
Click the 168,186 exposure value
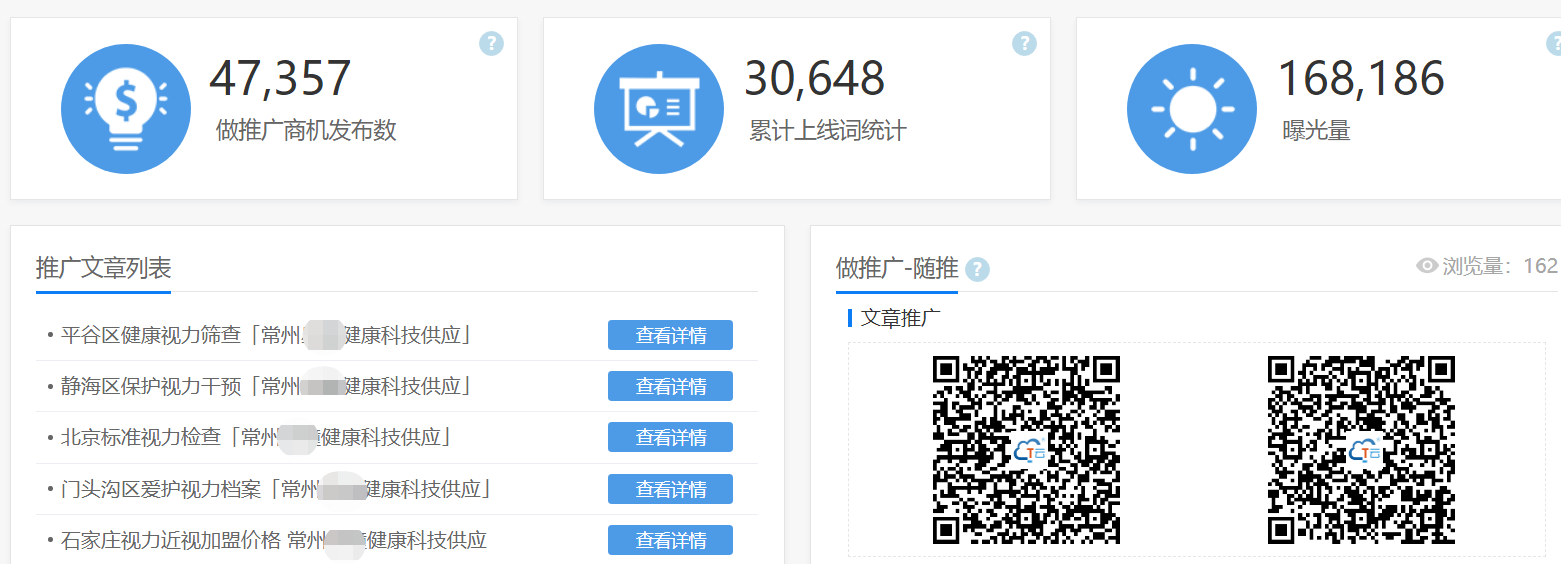pyautogui.click(x=1361, y=79)
